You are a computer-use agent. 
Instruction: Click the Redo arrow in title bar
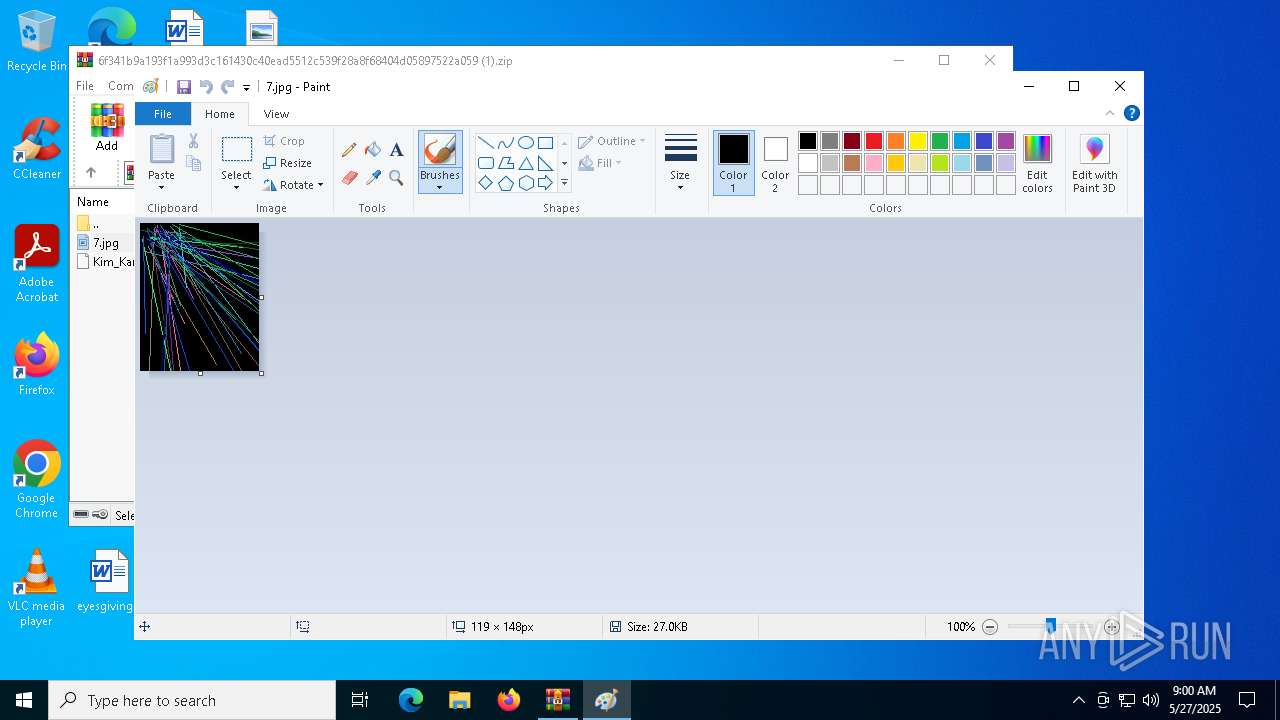228,87
